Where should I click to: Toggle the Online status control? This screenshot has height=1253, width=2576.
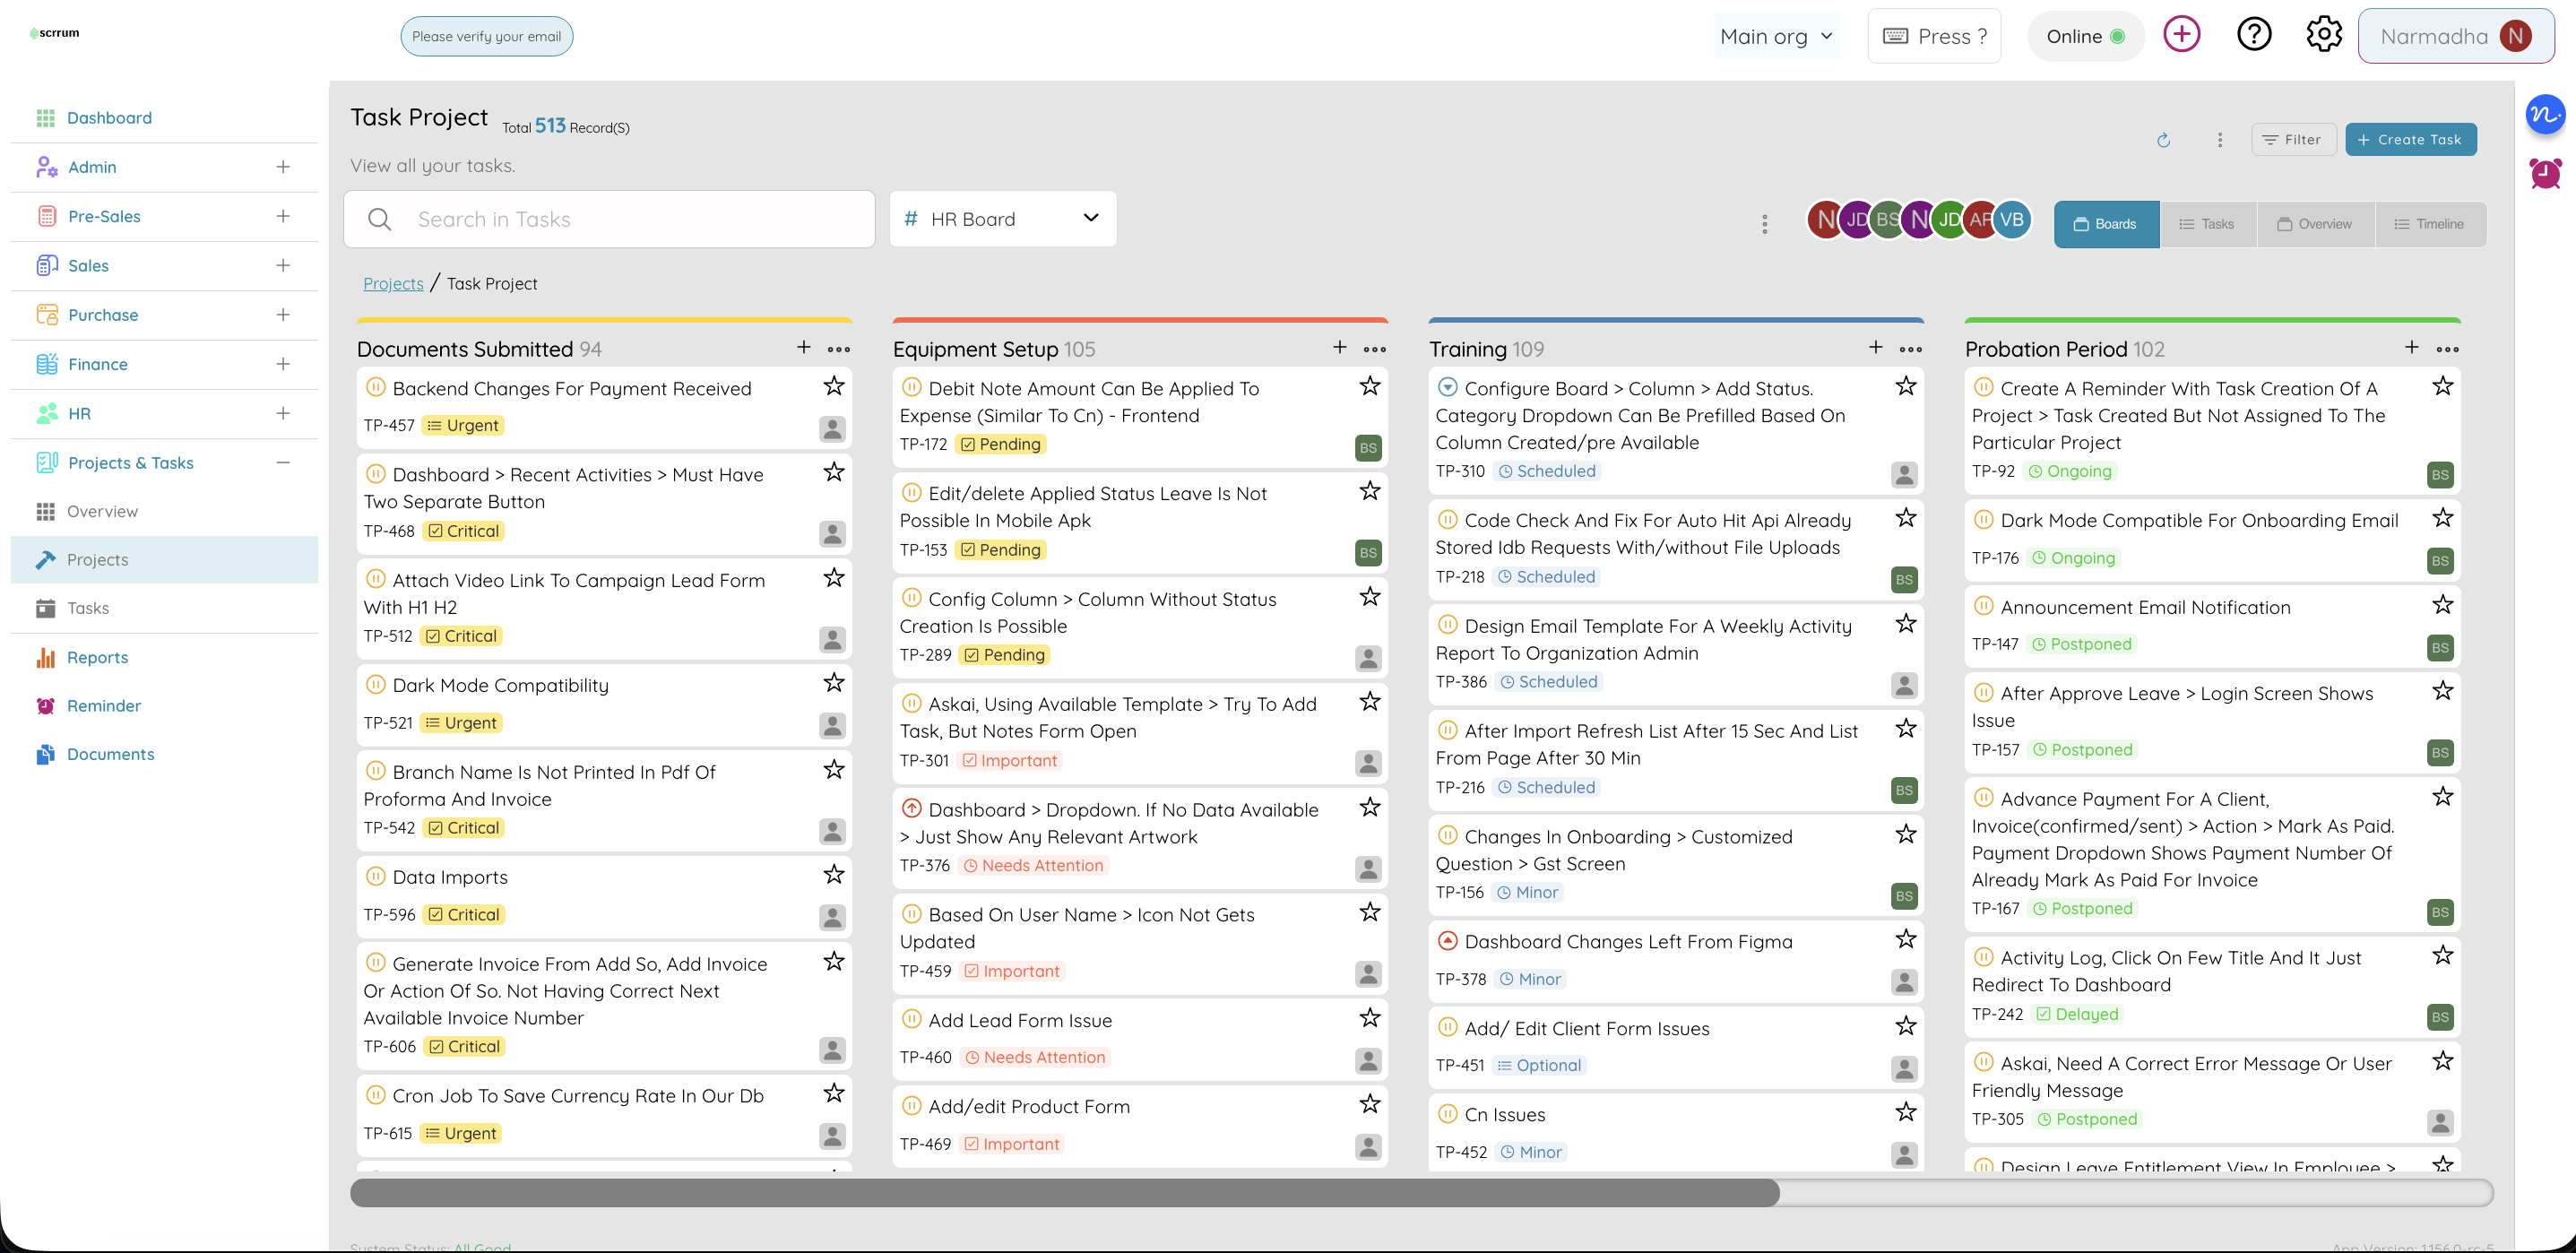click(2085, 35)
